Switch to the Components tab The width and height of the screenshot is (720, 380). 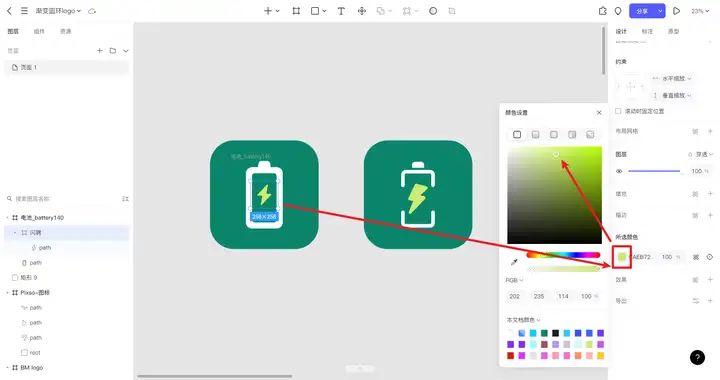point(39,31)
